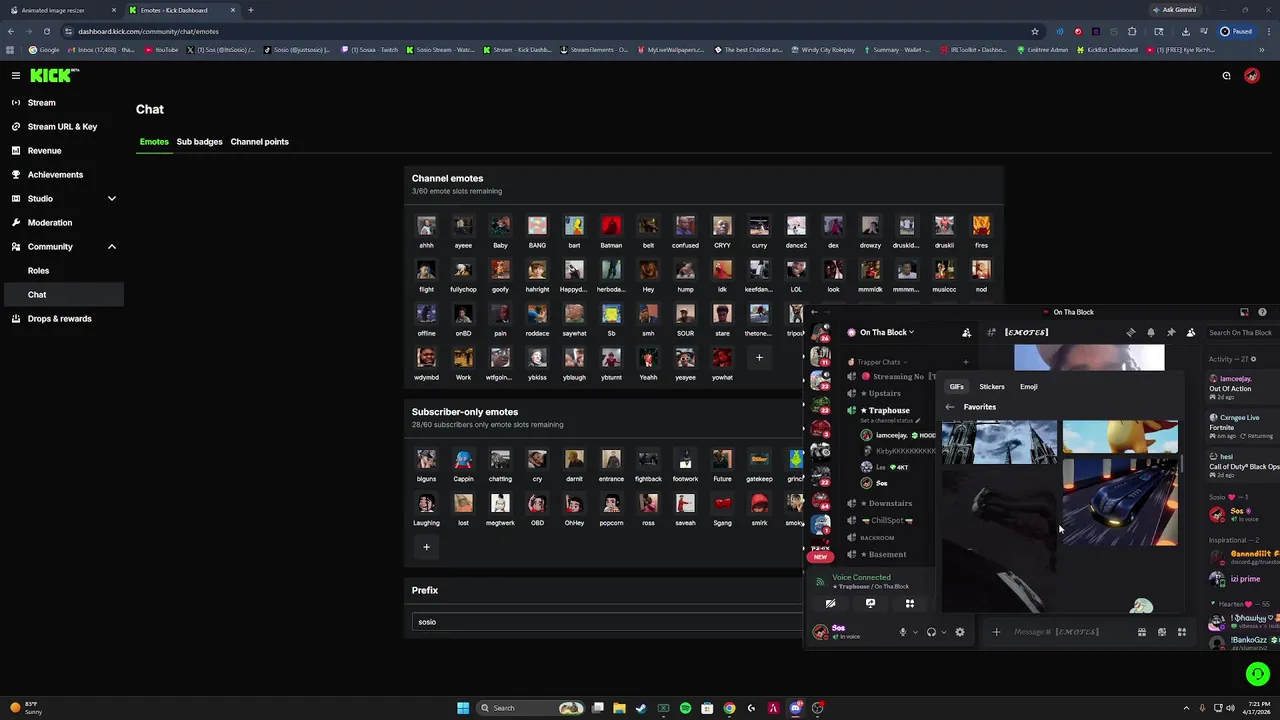This screenshot has height=720, width=1280.
Task: Click Discord invite people icon
Action: tap(966, 332)
